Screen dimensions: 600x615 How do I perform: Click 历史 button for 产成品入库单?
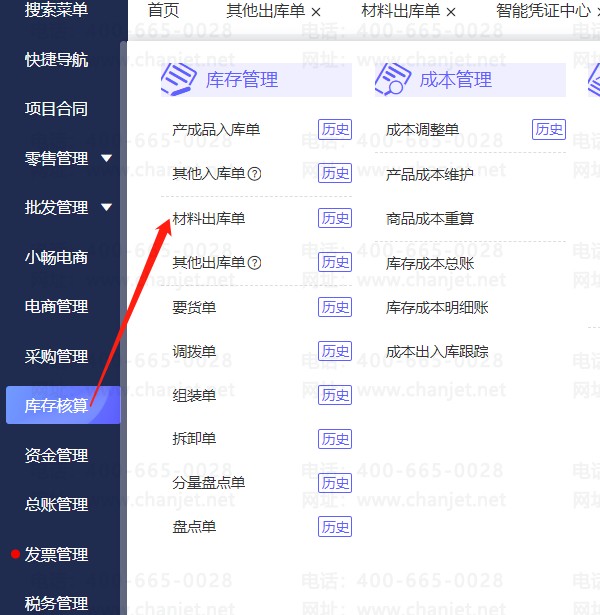[x=335, y=129]
